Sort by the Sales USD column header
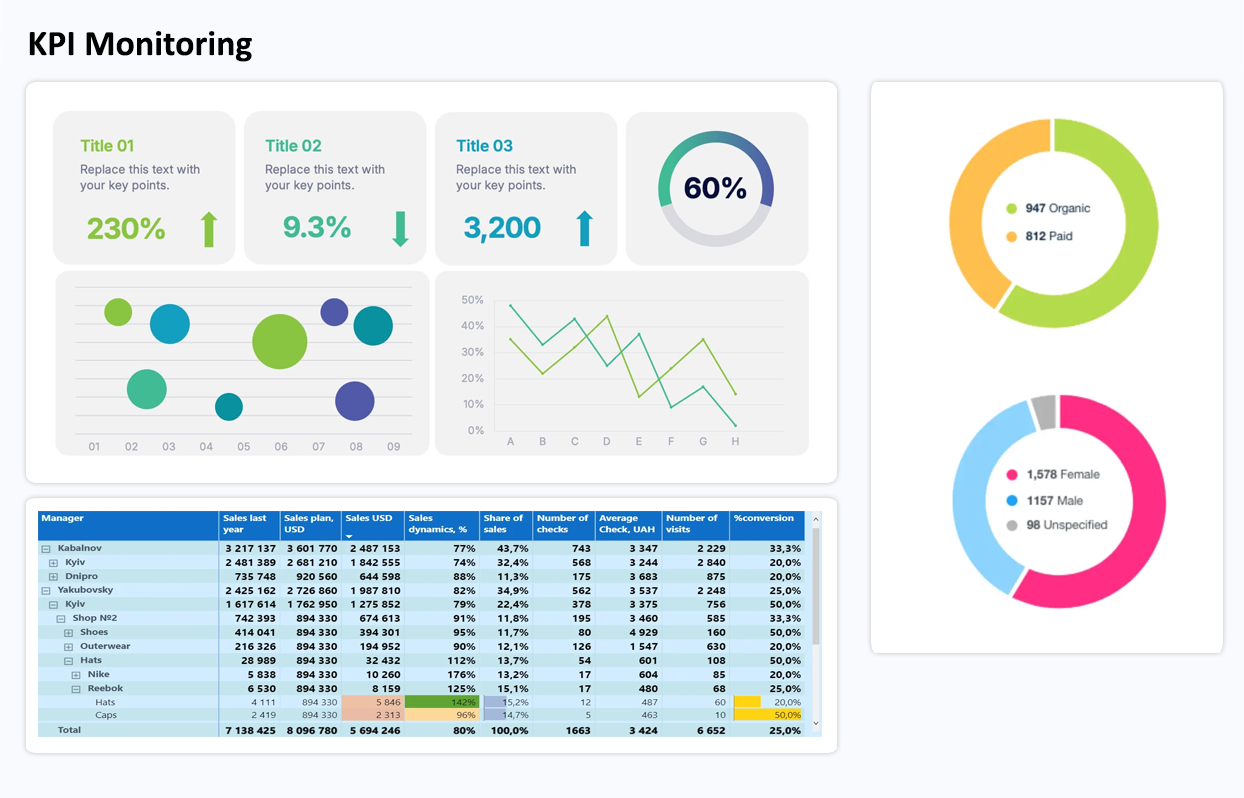The width and height of the screenshot is (1244, 798). tap(371, 525)
